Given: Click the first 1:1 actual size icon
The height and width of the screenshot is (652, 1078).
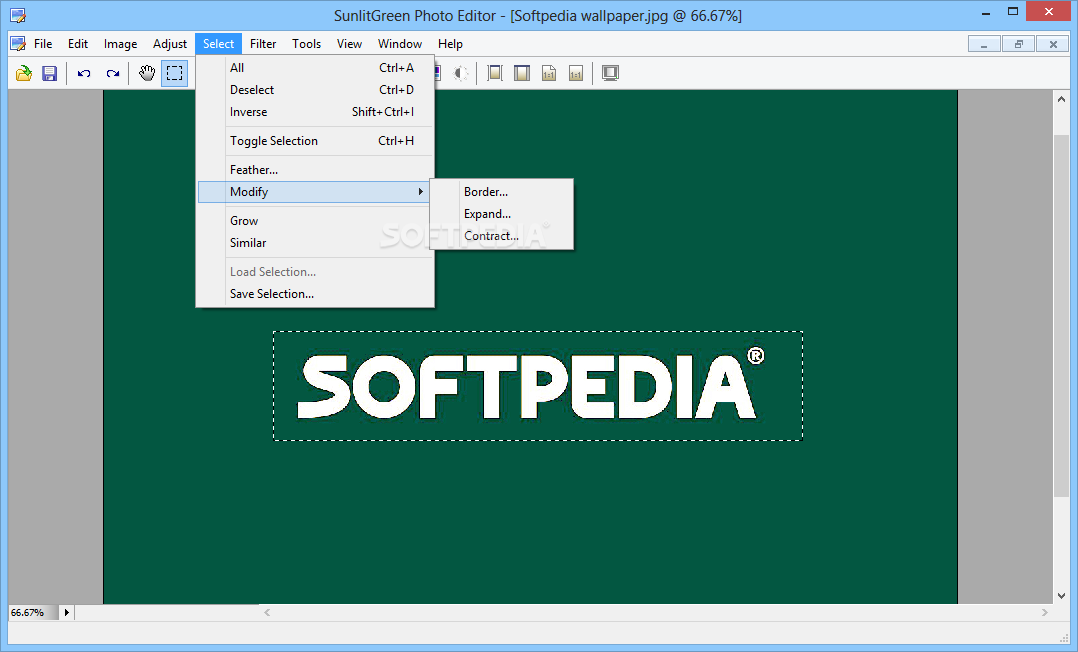Looking at the screenshot, I should pos(549,73).
